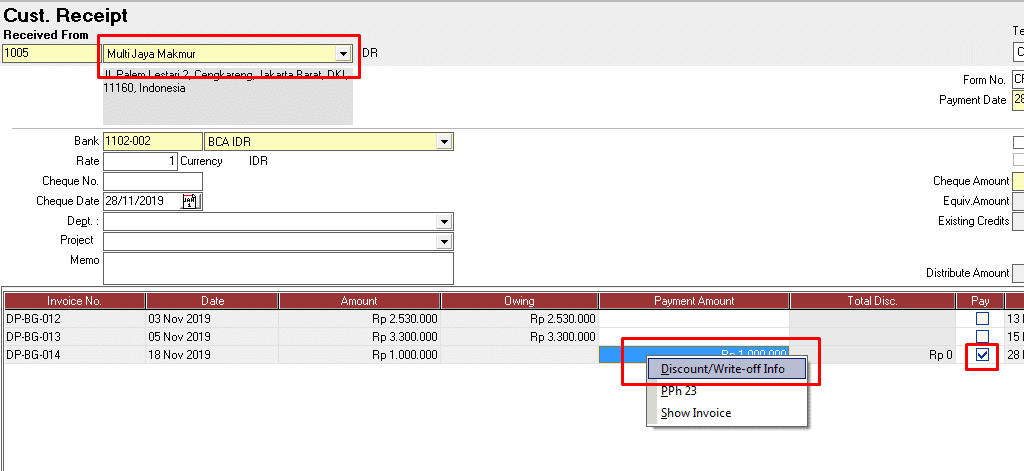Click the Owing column header
The height and width of the screenshot is (471, 1024).
coord(519,301)
